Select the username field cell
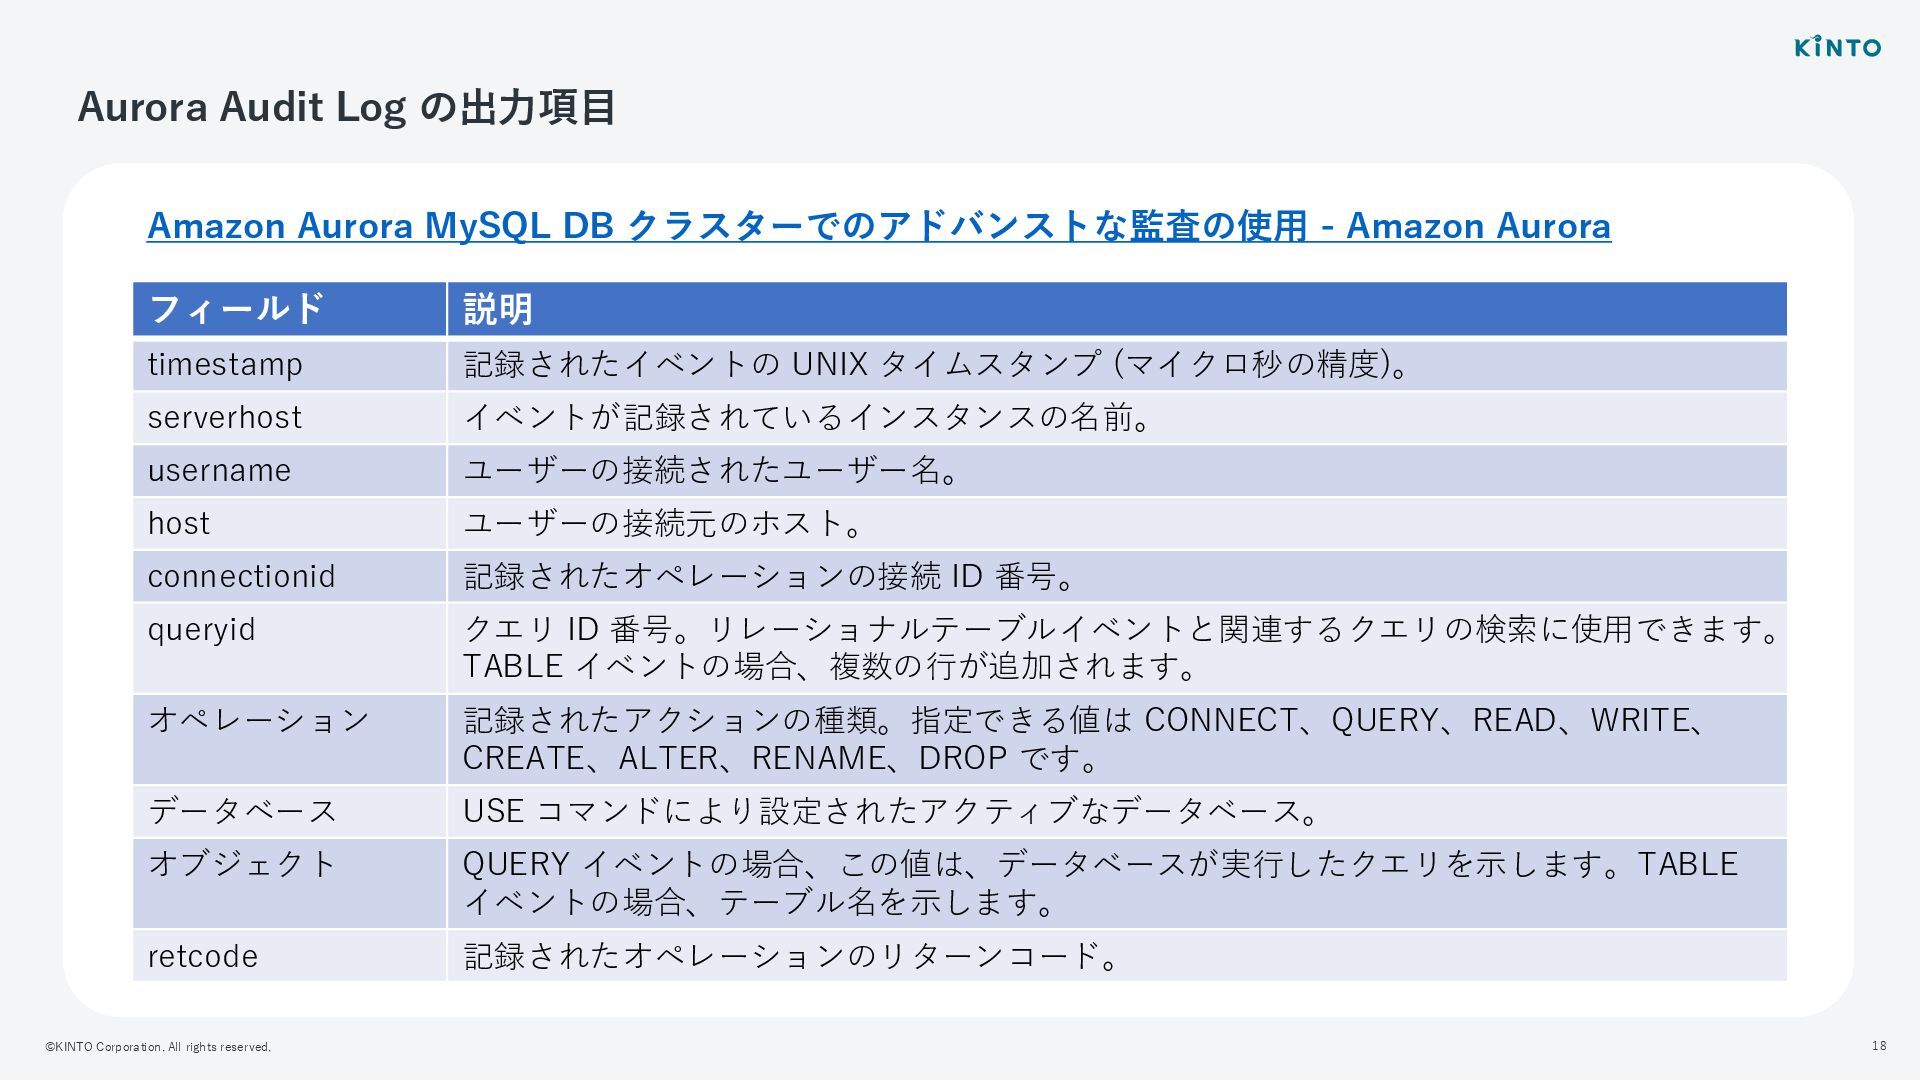Image resolution: width=1920 pixels, height=1080 pixels. [289, 471]
